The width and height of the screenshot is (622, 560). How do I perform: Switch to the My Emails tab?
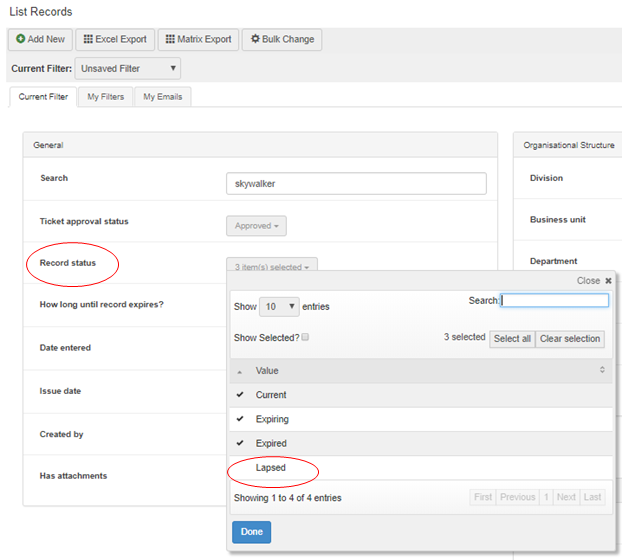pos(163,97)
